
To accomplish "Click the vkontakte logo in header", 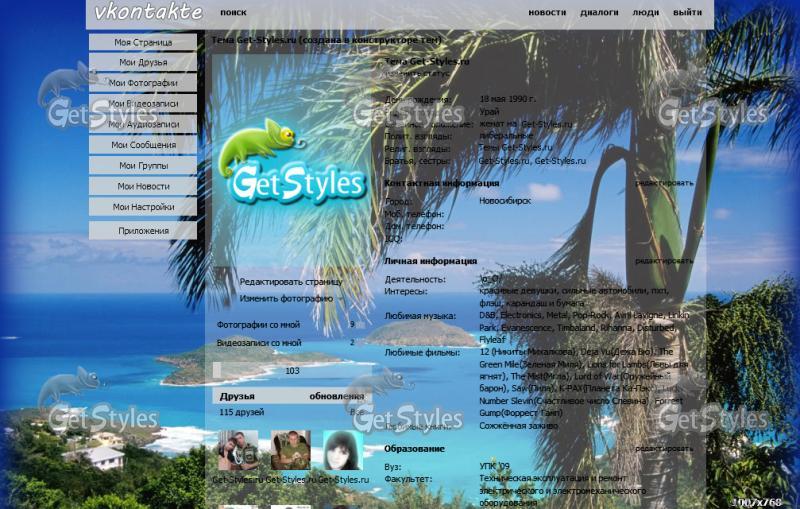I will [x=148, y=13].
